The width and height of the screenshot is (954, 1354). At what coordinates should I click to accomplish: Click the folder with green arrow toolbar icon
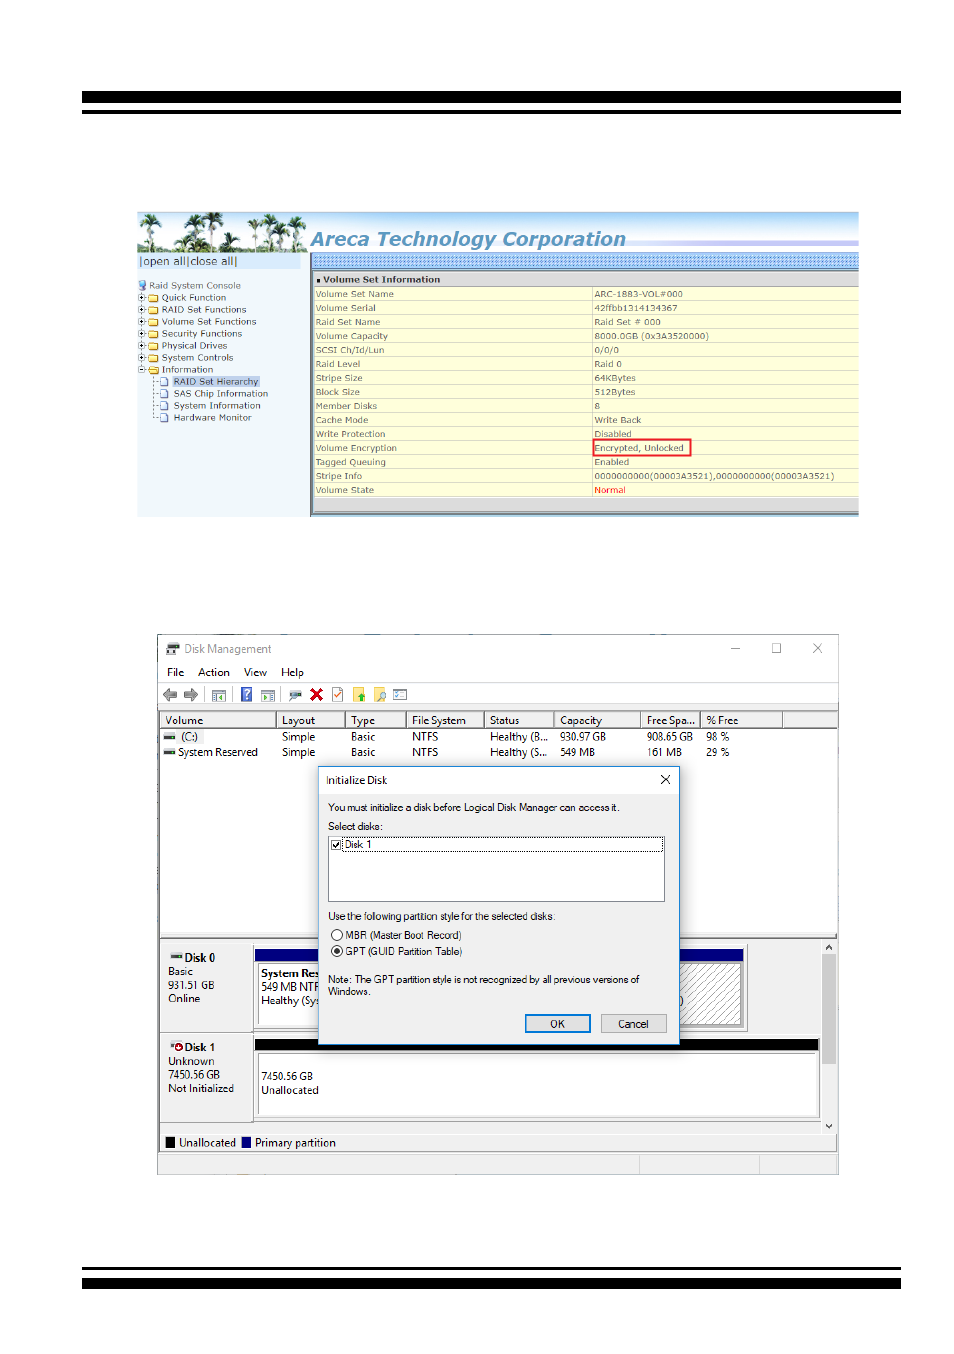pyautogui.click(x=359, y=695)
